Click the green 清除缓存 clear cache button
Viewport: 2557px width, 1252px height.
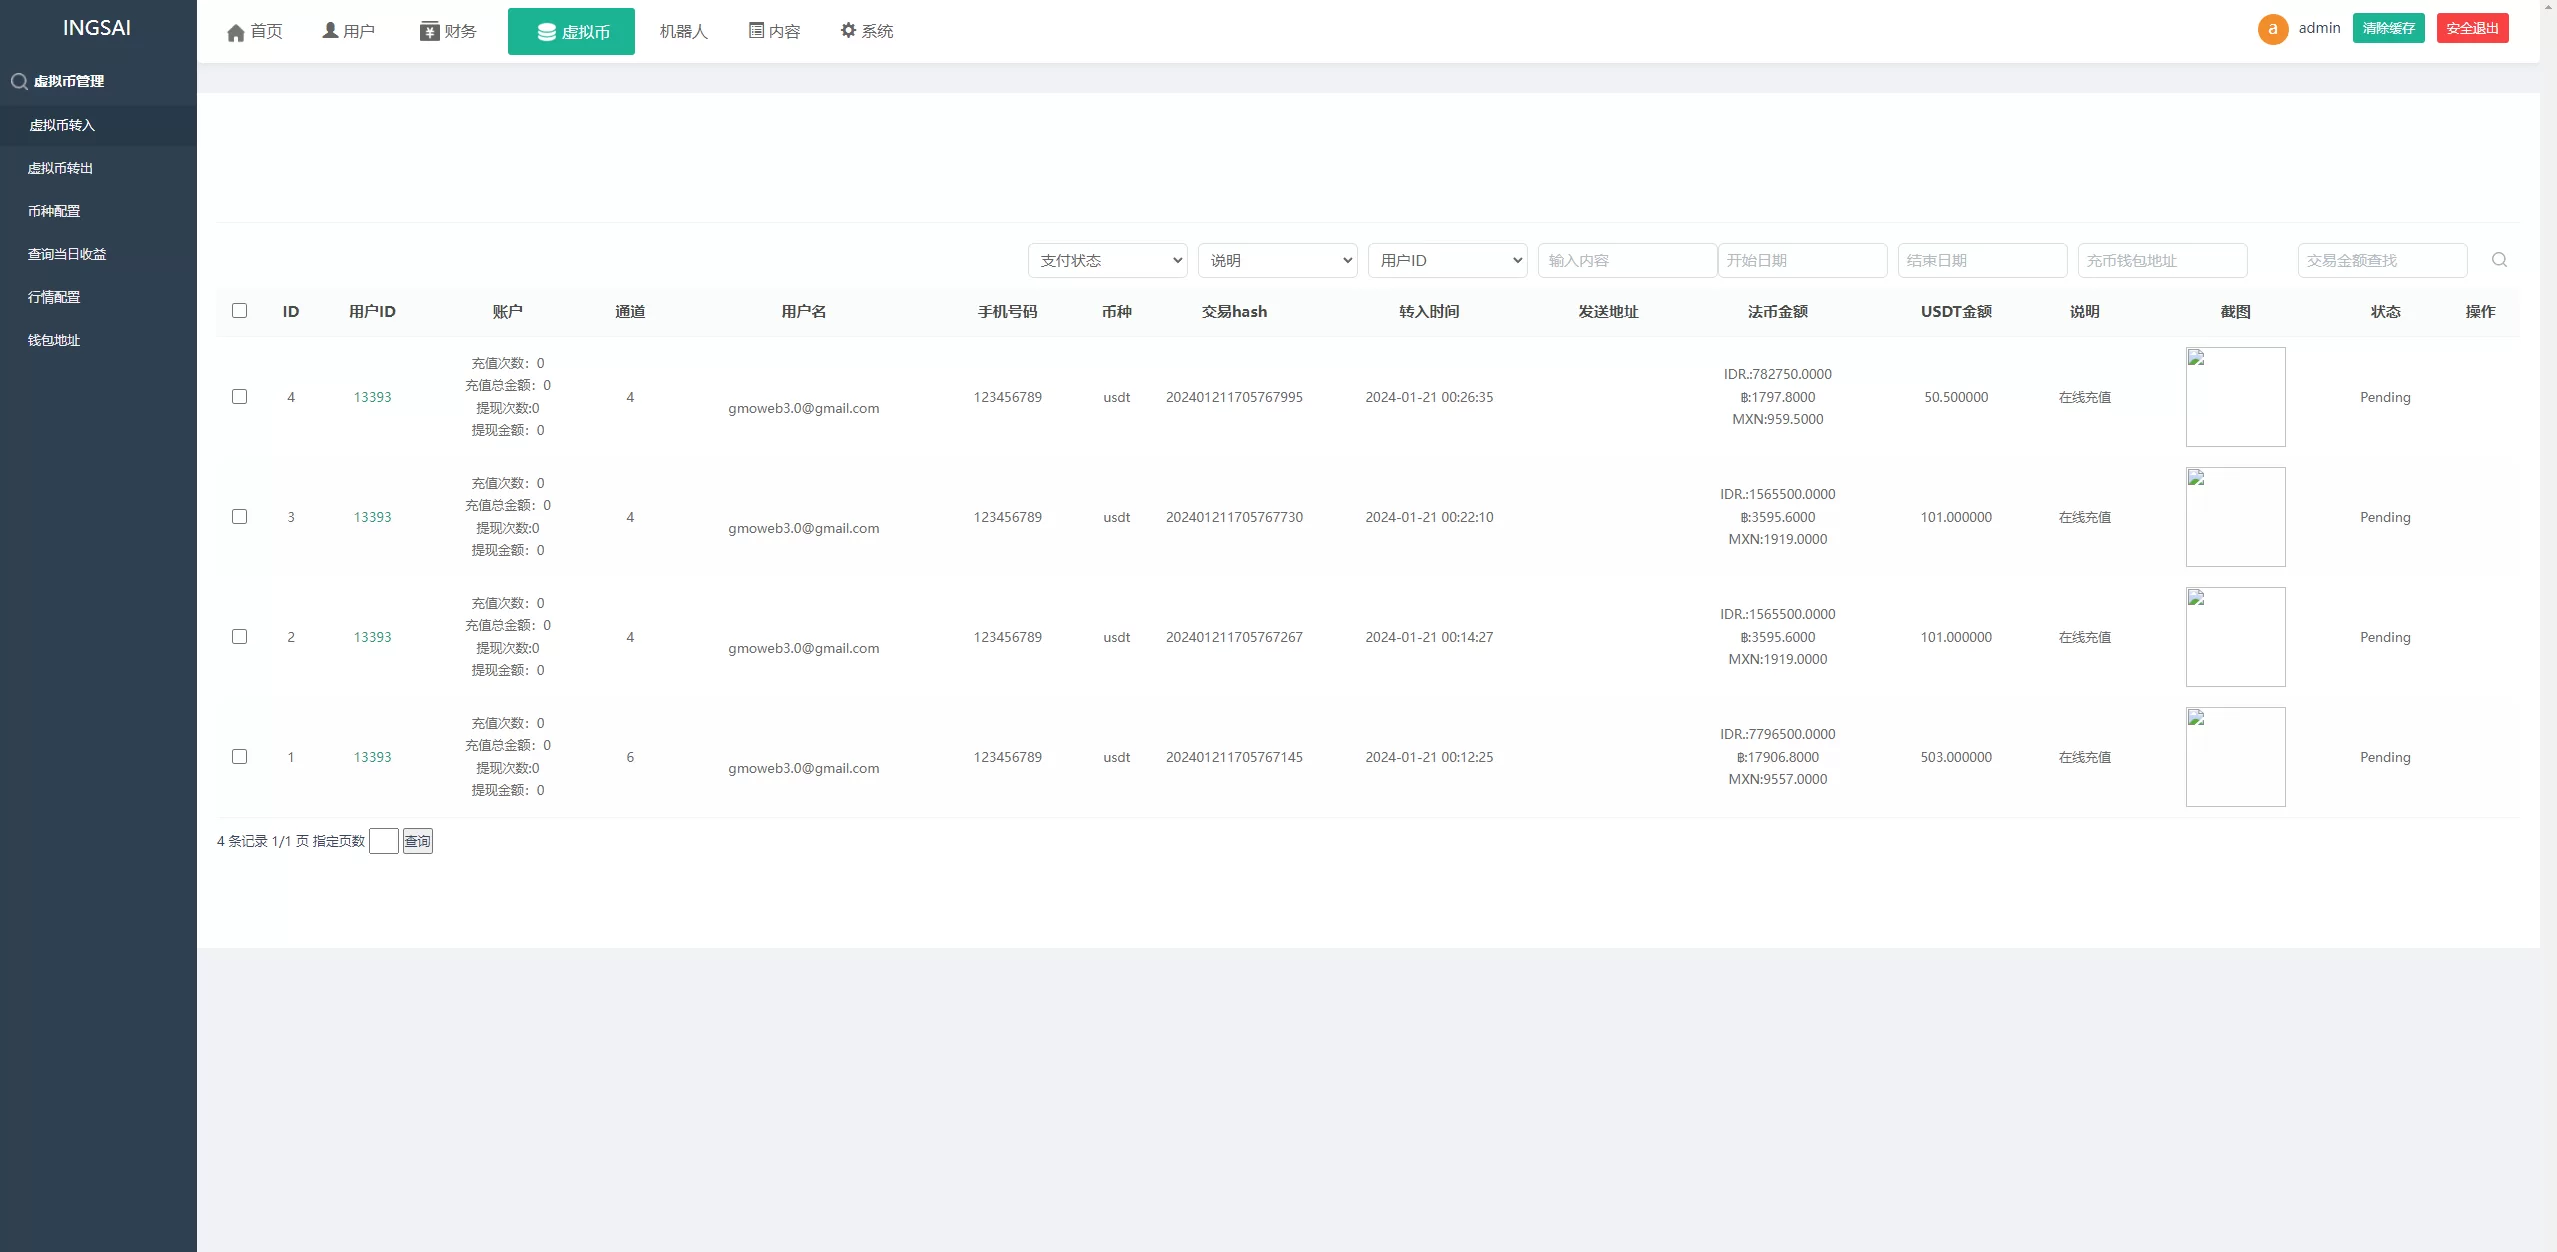(2388, 28)
